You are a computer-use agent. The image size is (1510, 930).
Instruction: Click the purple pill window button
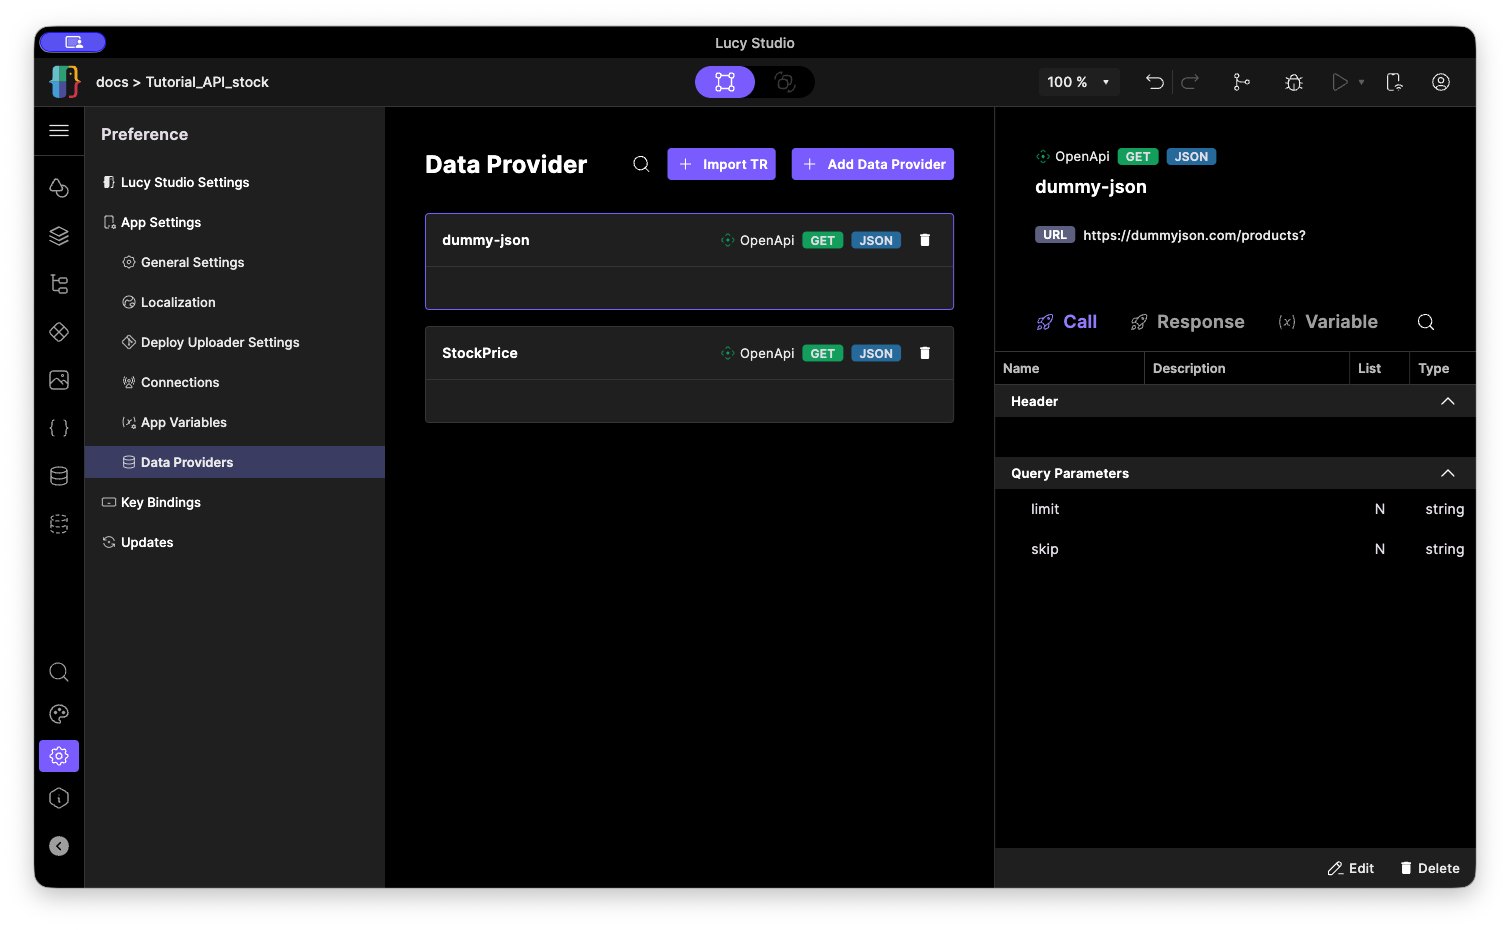tap(73, 42)
